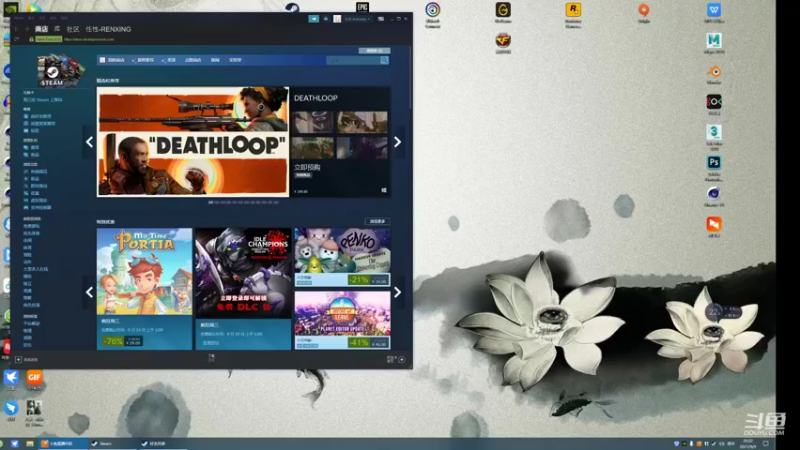This screenshot has height=450, width=800.
Task: Select the first carousel page dot
Action: pyautogui.click(x=211, y=203)
